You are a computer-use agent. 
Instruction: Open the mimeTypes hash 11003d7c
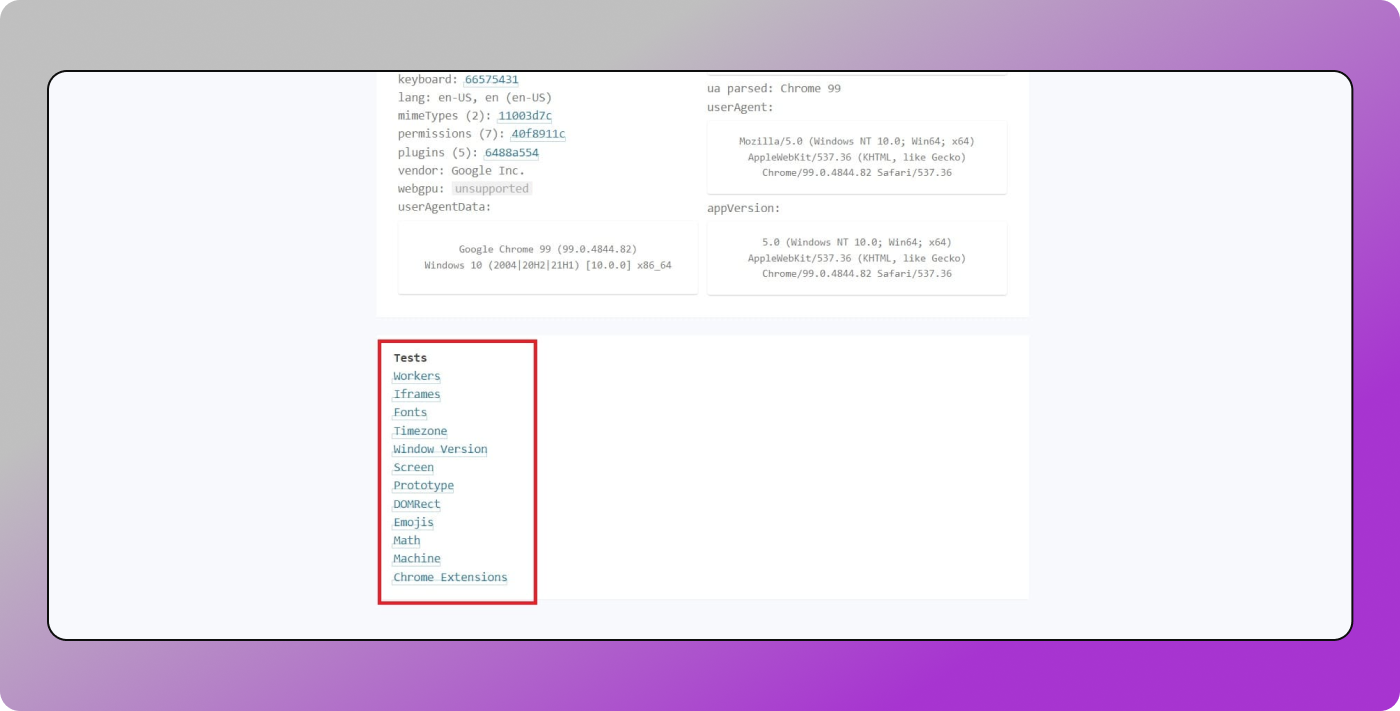(525, 116)
